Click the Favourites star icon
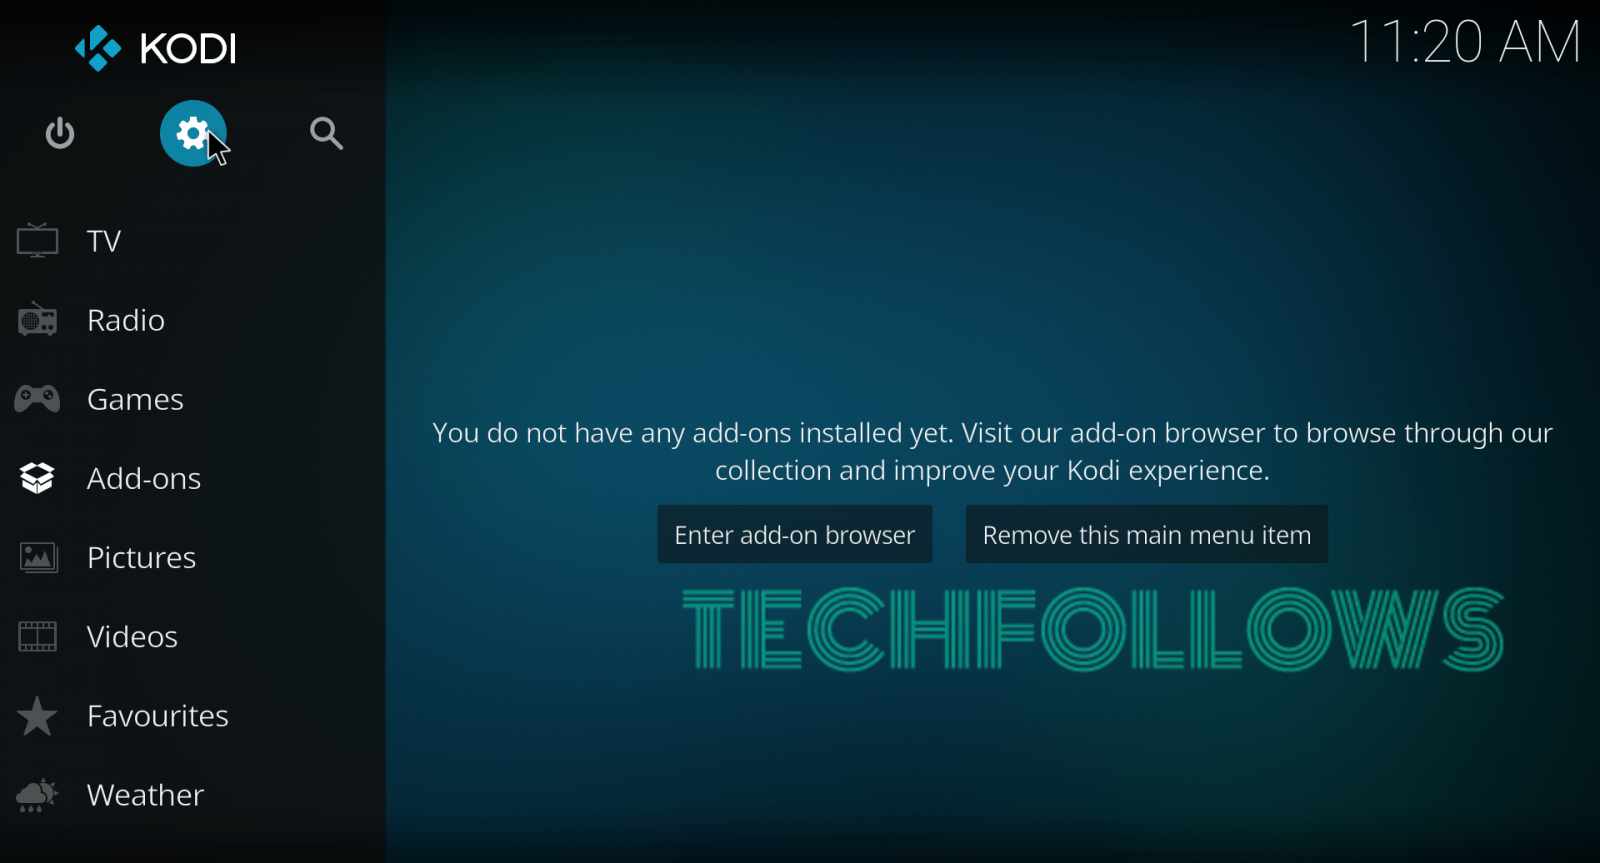This screenshot has height=863, width=1600. coord(37,716)
